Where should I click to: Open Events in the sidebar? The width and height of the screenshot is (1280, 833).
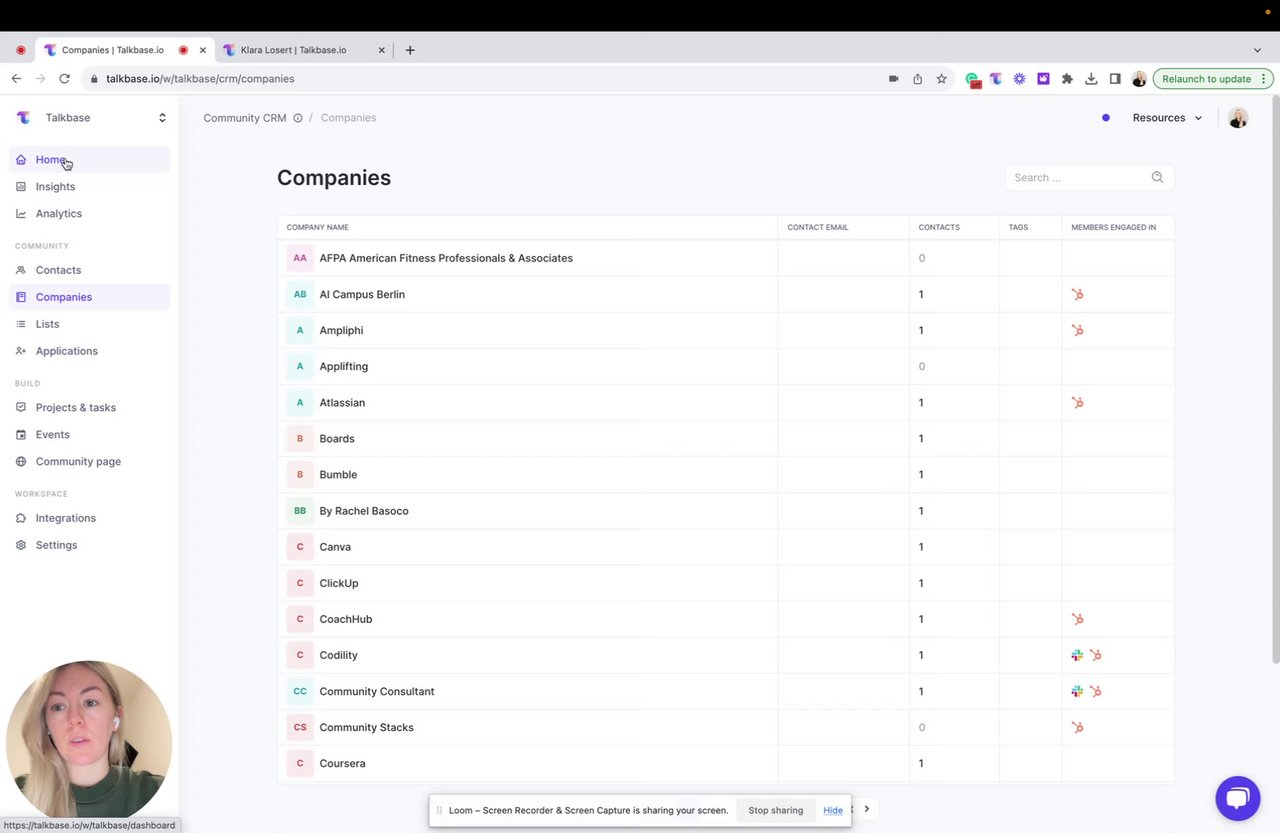click(x=89, y=435)
